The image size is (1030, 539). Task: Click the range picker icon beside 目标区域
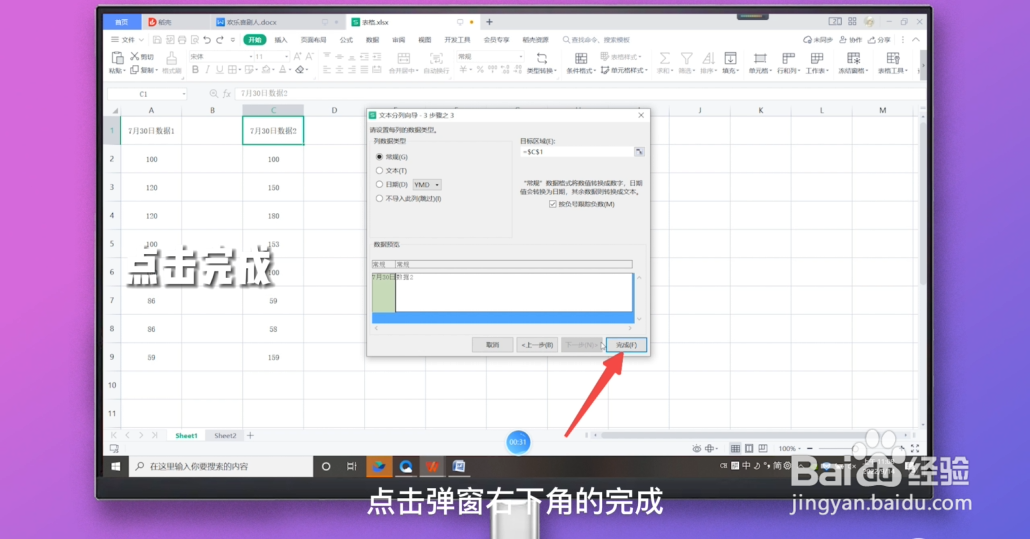(x=639, y=152)
